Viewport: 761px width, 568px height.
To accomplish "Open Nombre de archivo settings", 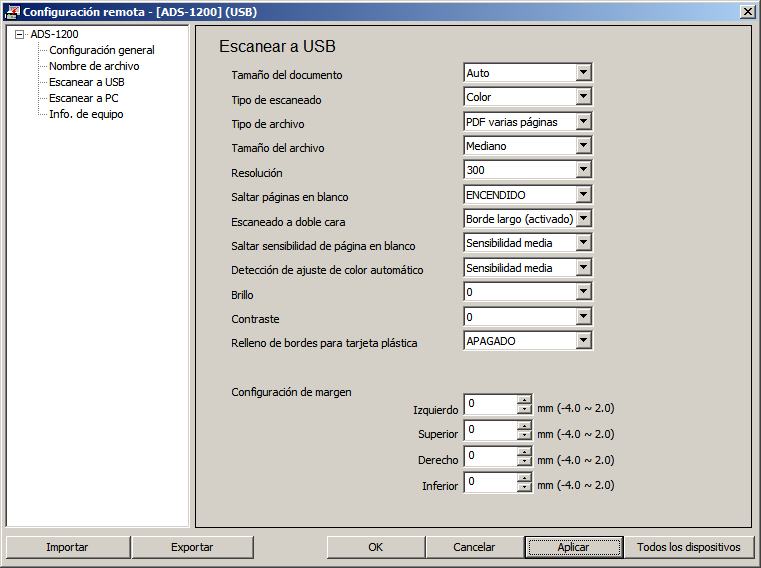I will point(94,66).
